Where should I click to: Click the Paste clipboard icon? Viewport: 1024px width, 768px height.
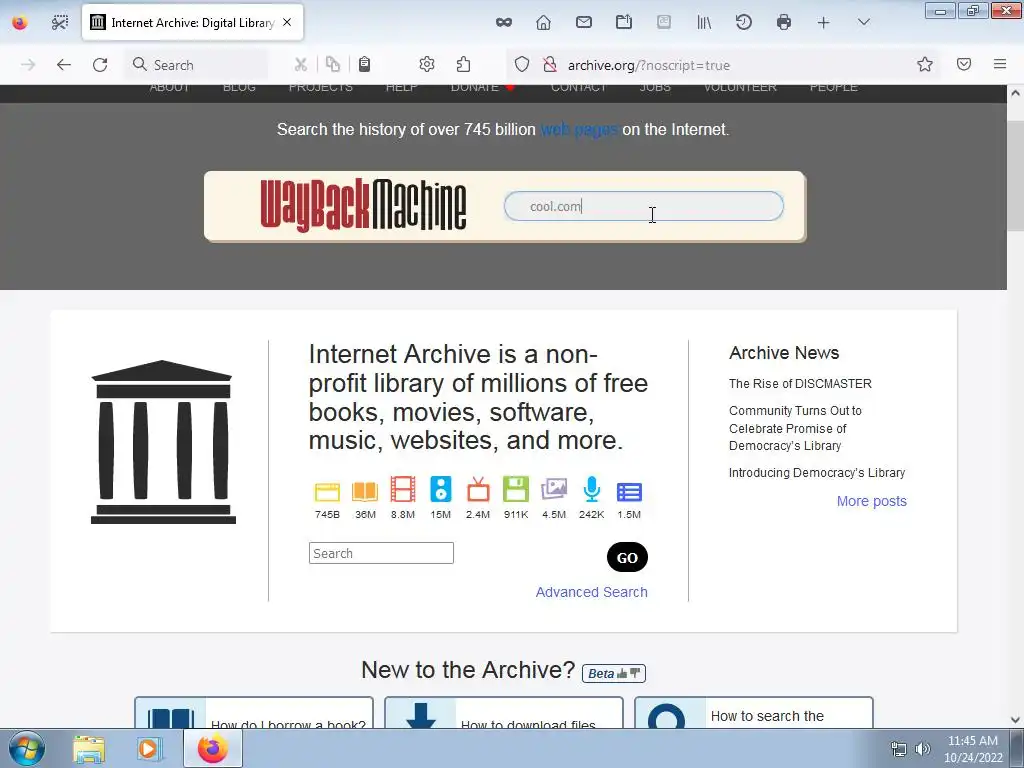(x=364, y=64)
